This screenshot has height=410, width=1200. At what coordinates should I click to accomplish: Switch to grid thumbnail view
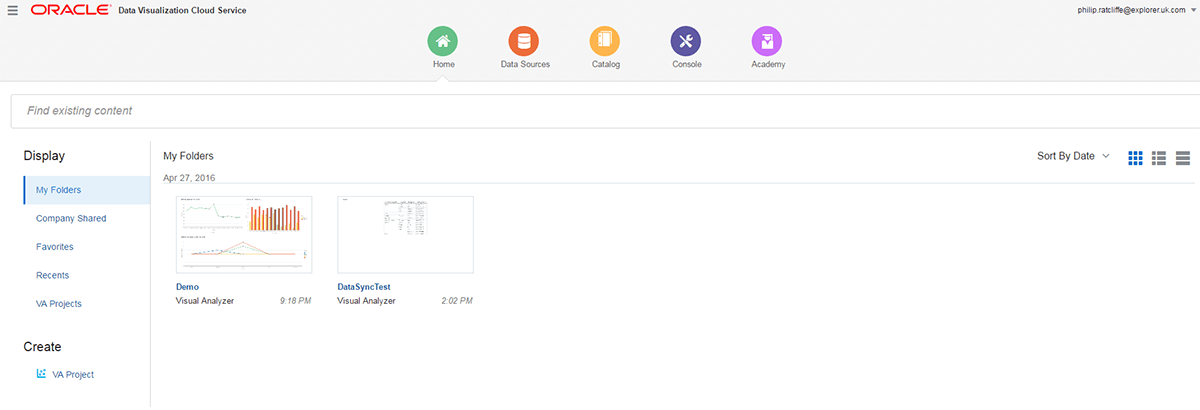click(1135, 157)
